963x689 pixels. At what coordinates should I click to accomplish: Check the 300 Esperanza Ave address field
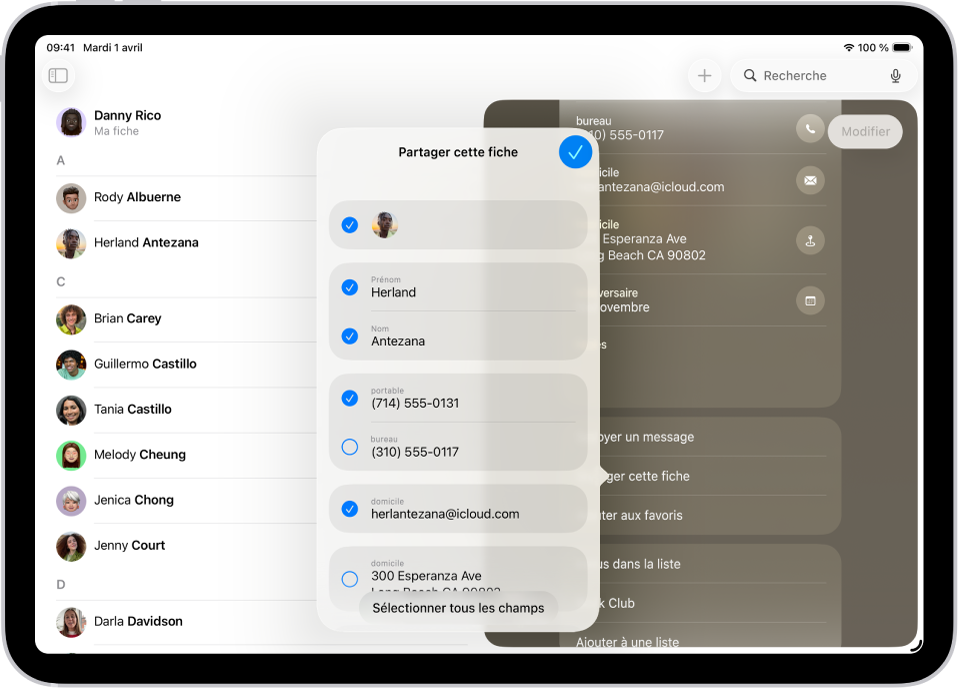(x=349, y=579)
